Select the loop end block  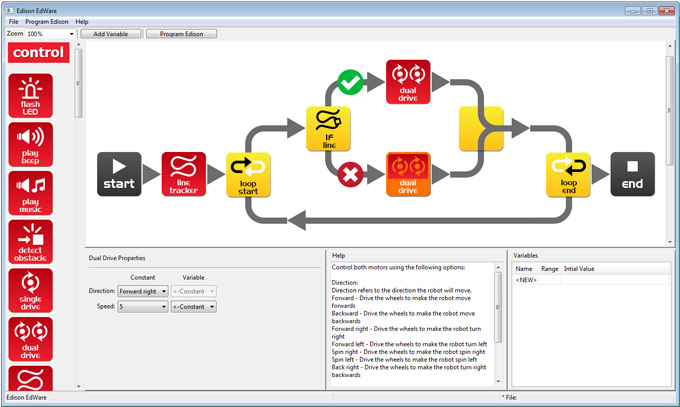[x=568, y=174]
